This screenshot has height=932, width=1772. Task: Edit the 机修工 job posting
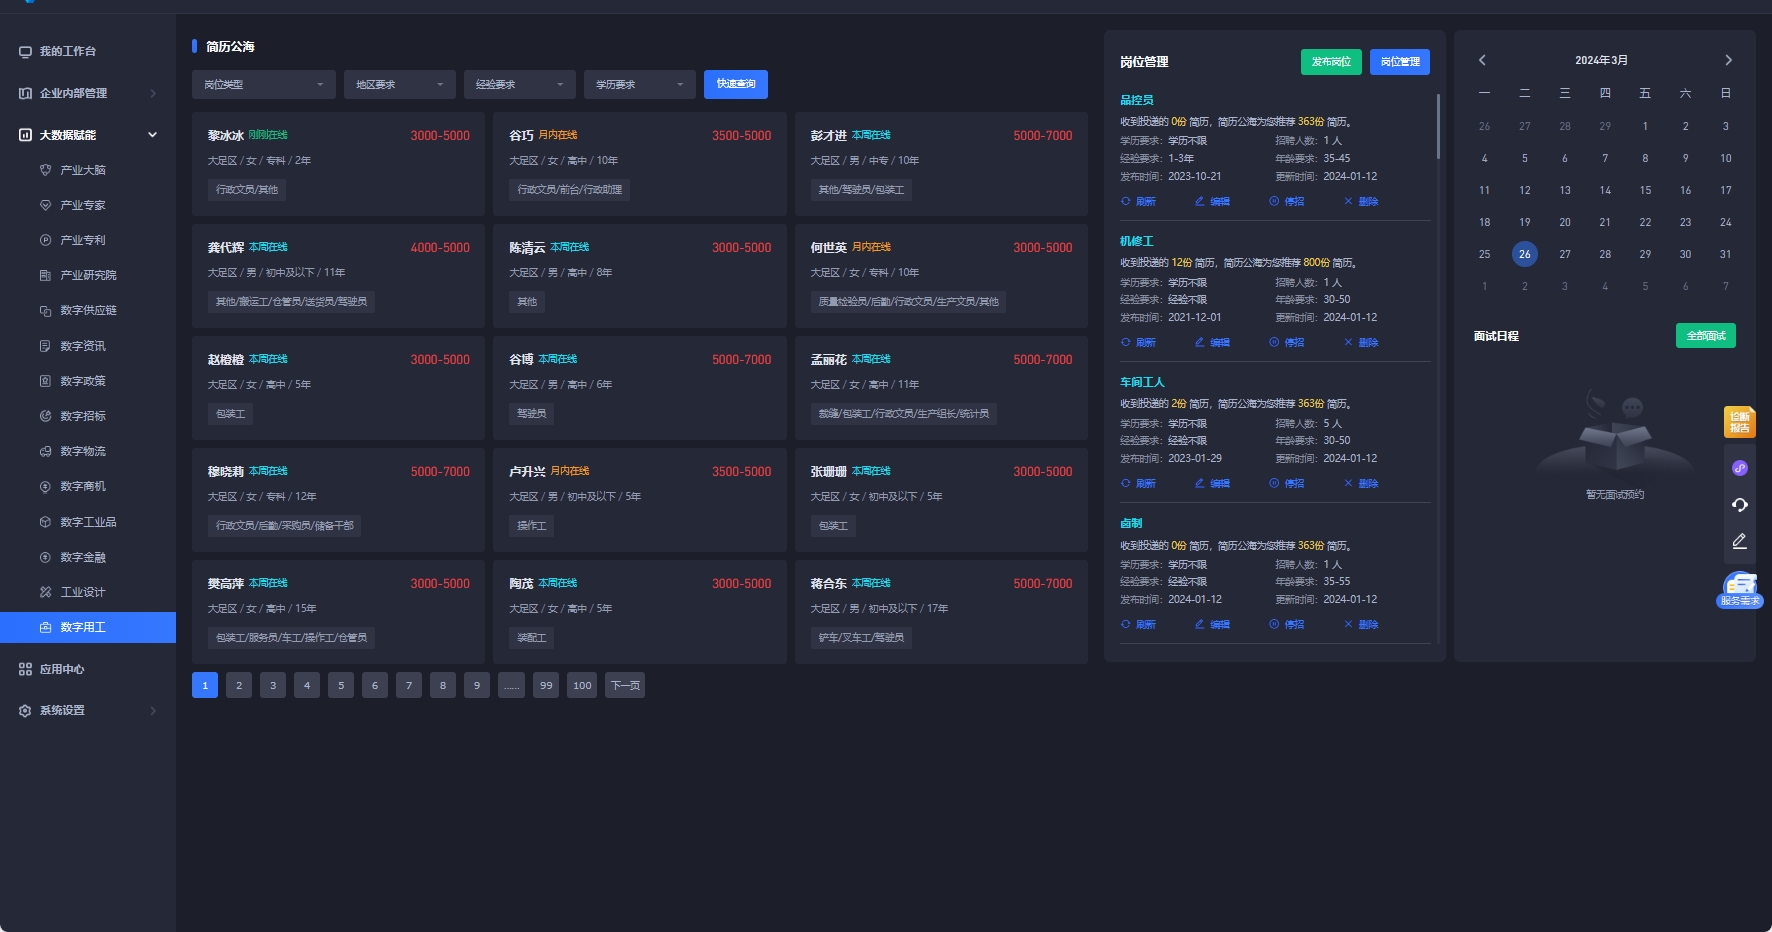pyautogui.click(x=1212, y=342)
